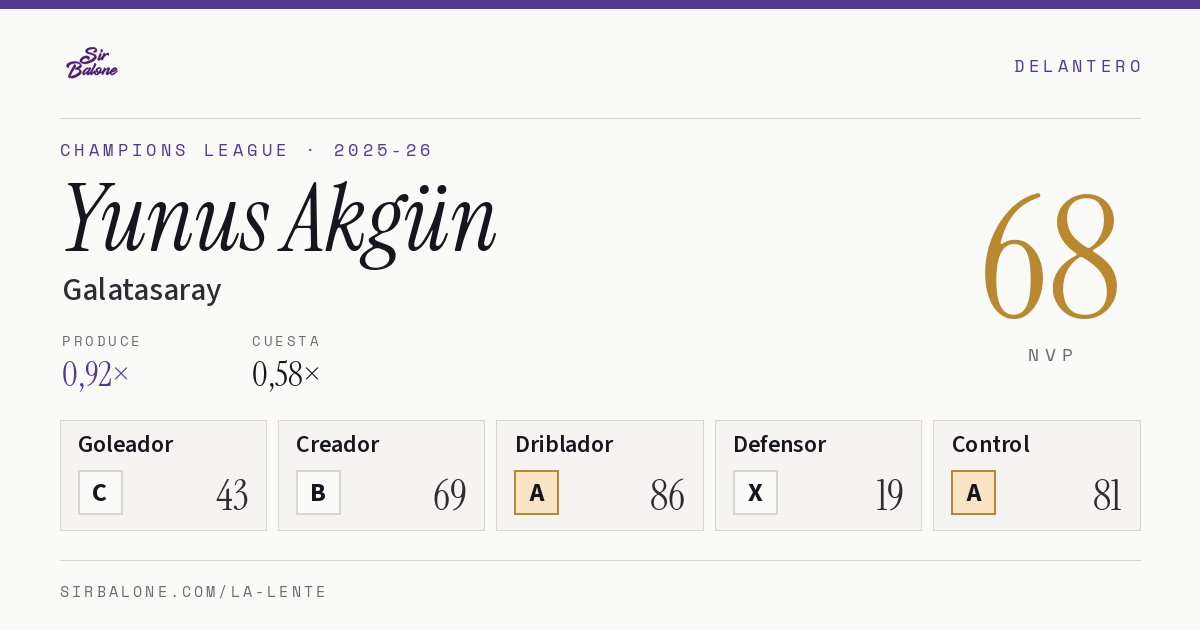Image resolution: width=1200 pixels, height=630 pixels.
Task: Select the Goleador score 43
Action: [x=232, y=494]
